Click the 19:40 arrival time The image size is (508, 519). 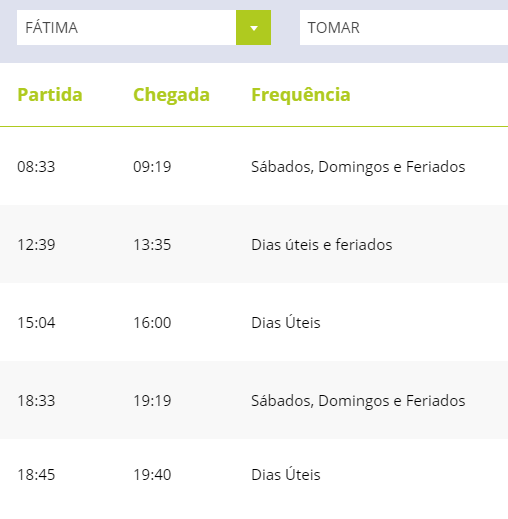152,475
